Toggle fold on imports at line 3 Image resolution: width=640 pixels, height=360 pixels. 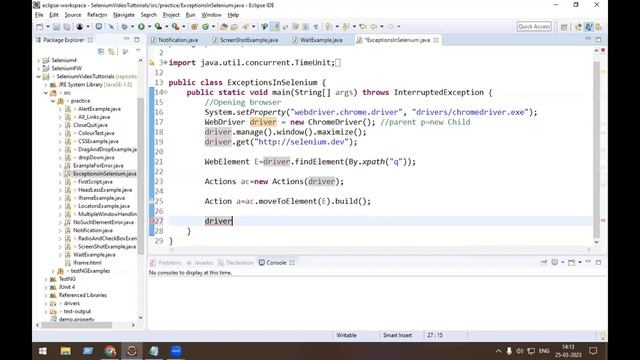165,62
